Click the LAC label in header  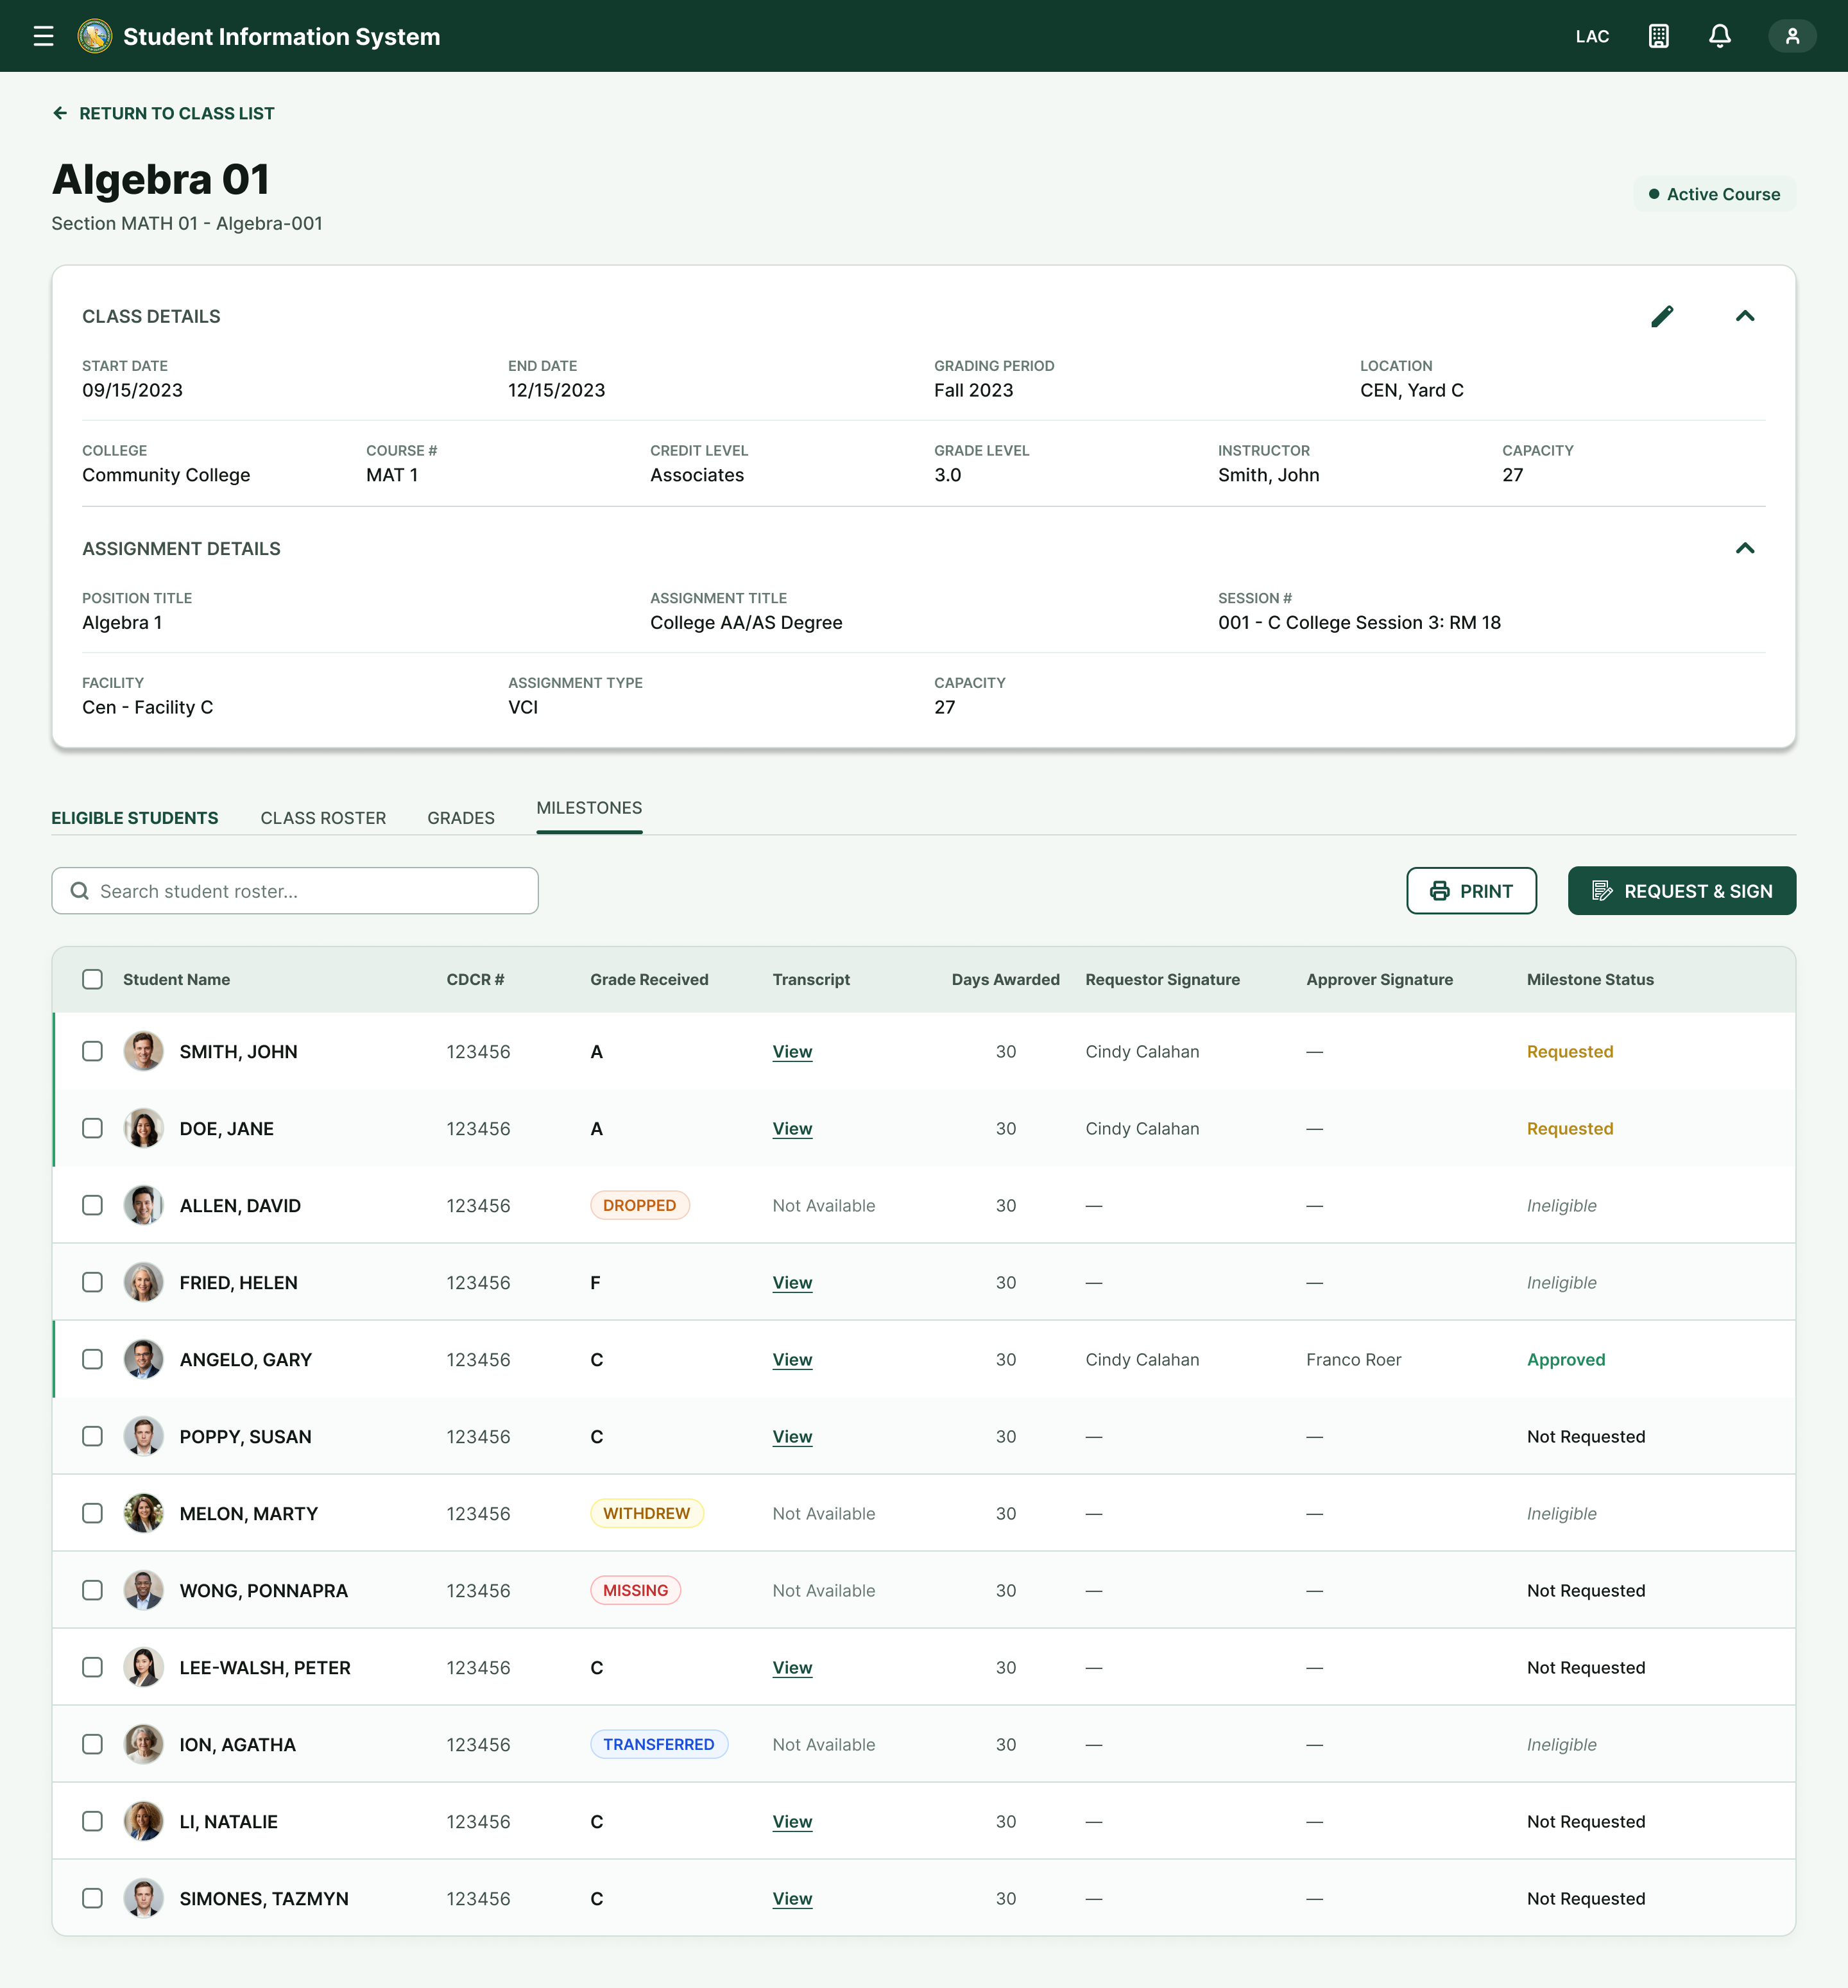coord(1592,36)
